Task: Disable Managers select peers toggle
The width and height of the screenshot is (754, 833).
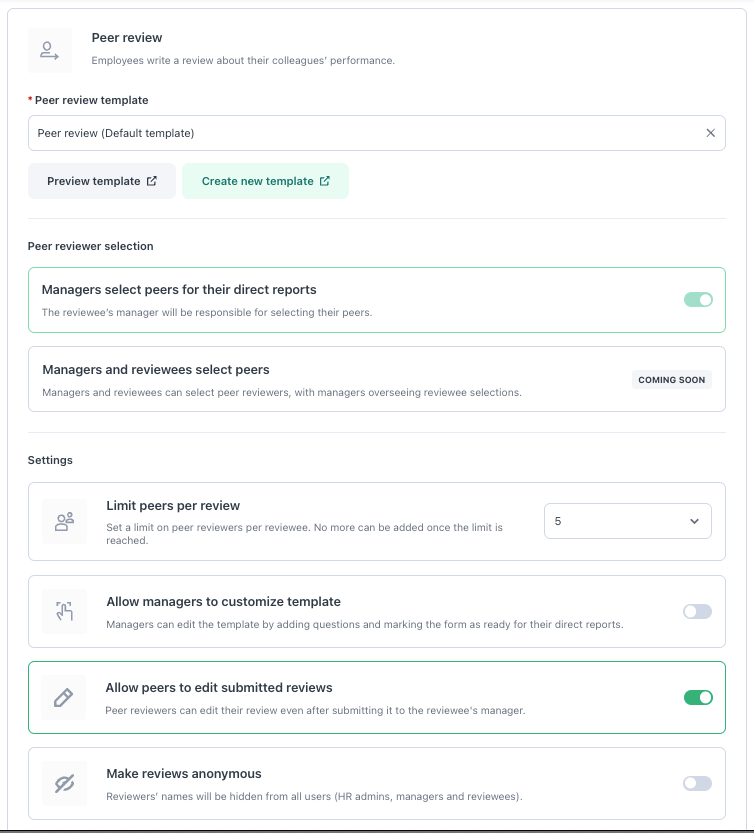Action: [x=698, y=299]
